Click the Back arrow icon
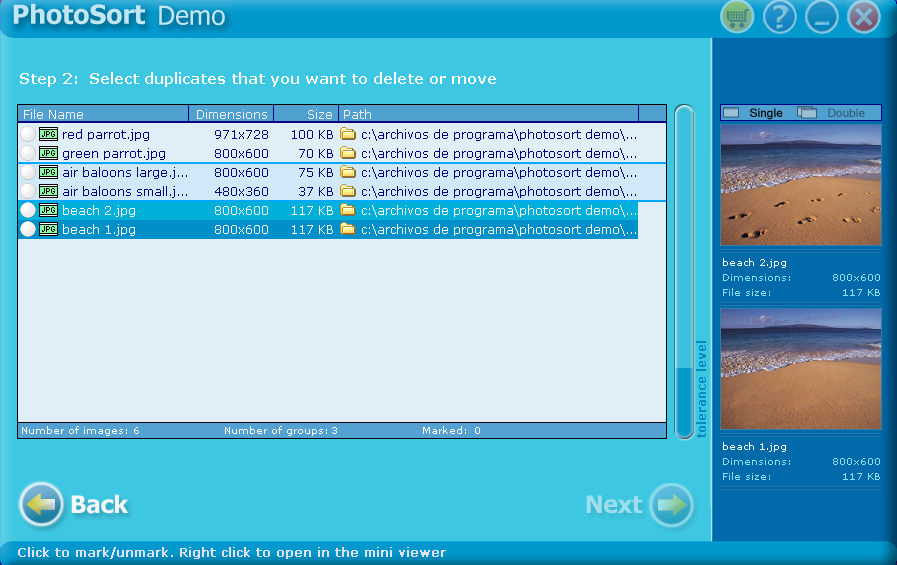 [x=41, y=504]
